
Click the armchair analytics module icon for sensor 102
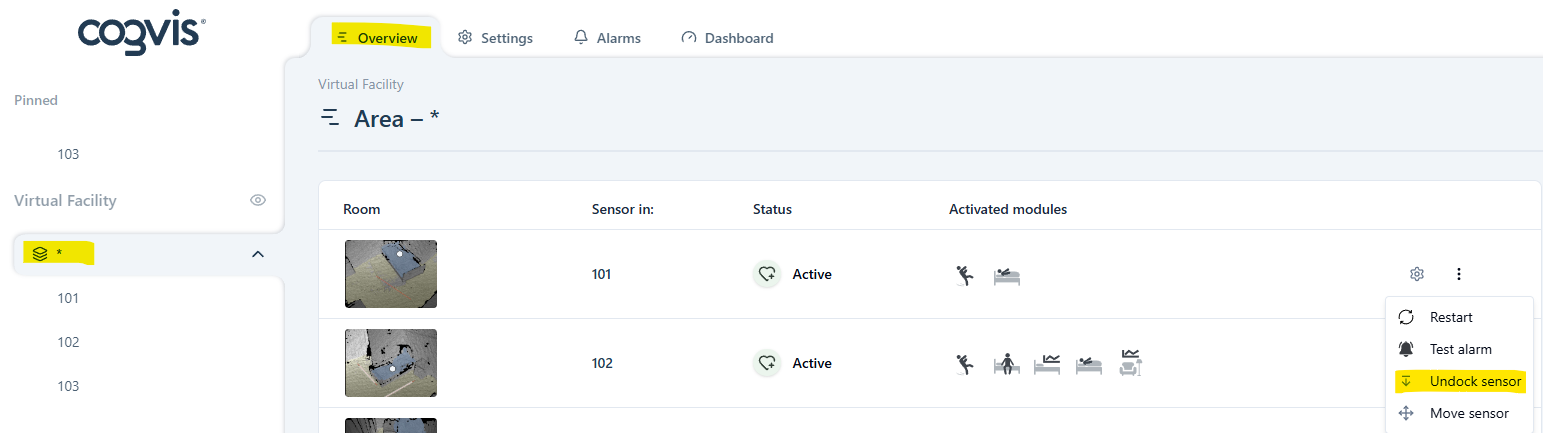click(x=1131, y=362)
